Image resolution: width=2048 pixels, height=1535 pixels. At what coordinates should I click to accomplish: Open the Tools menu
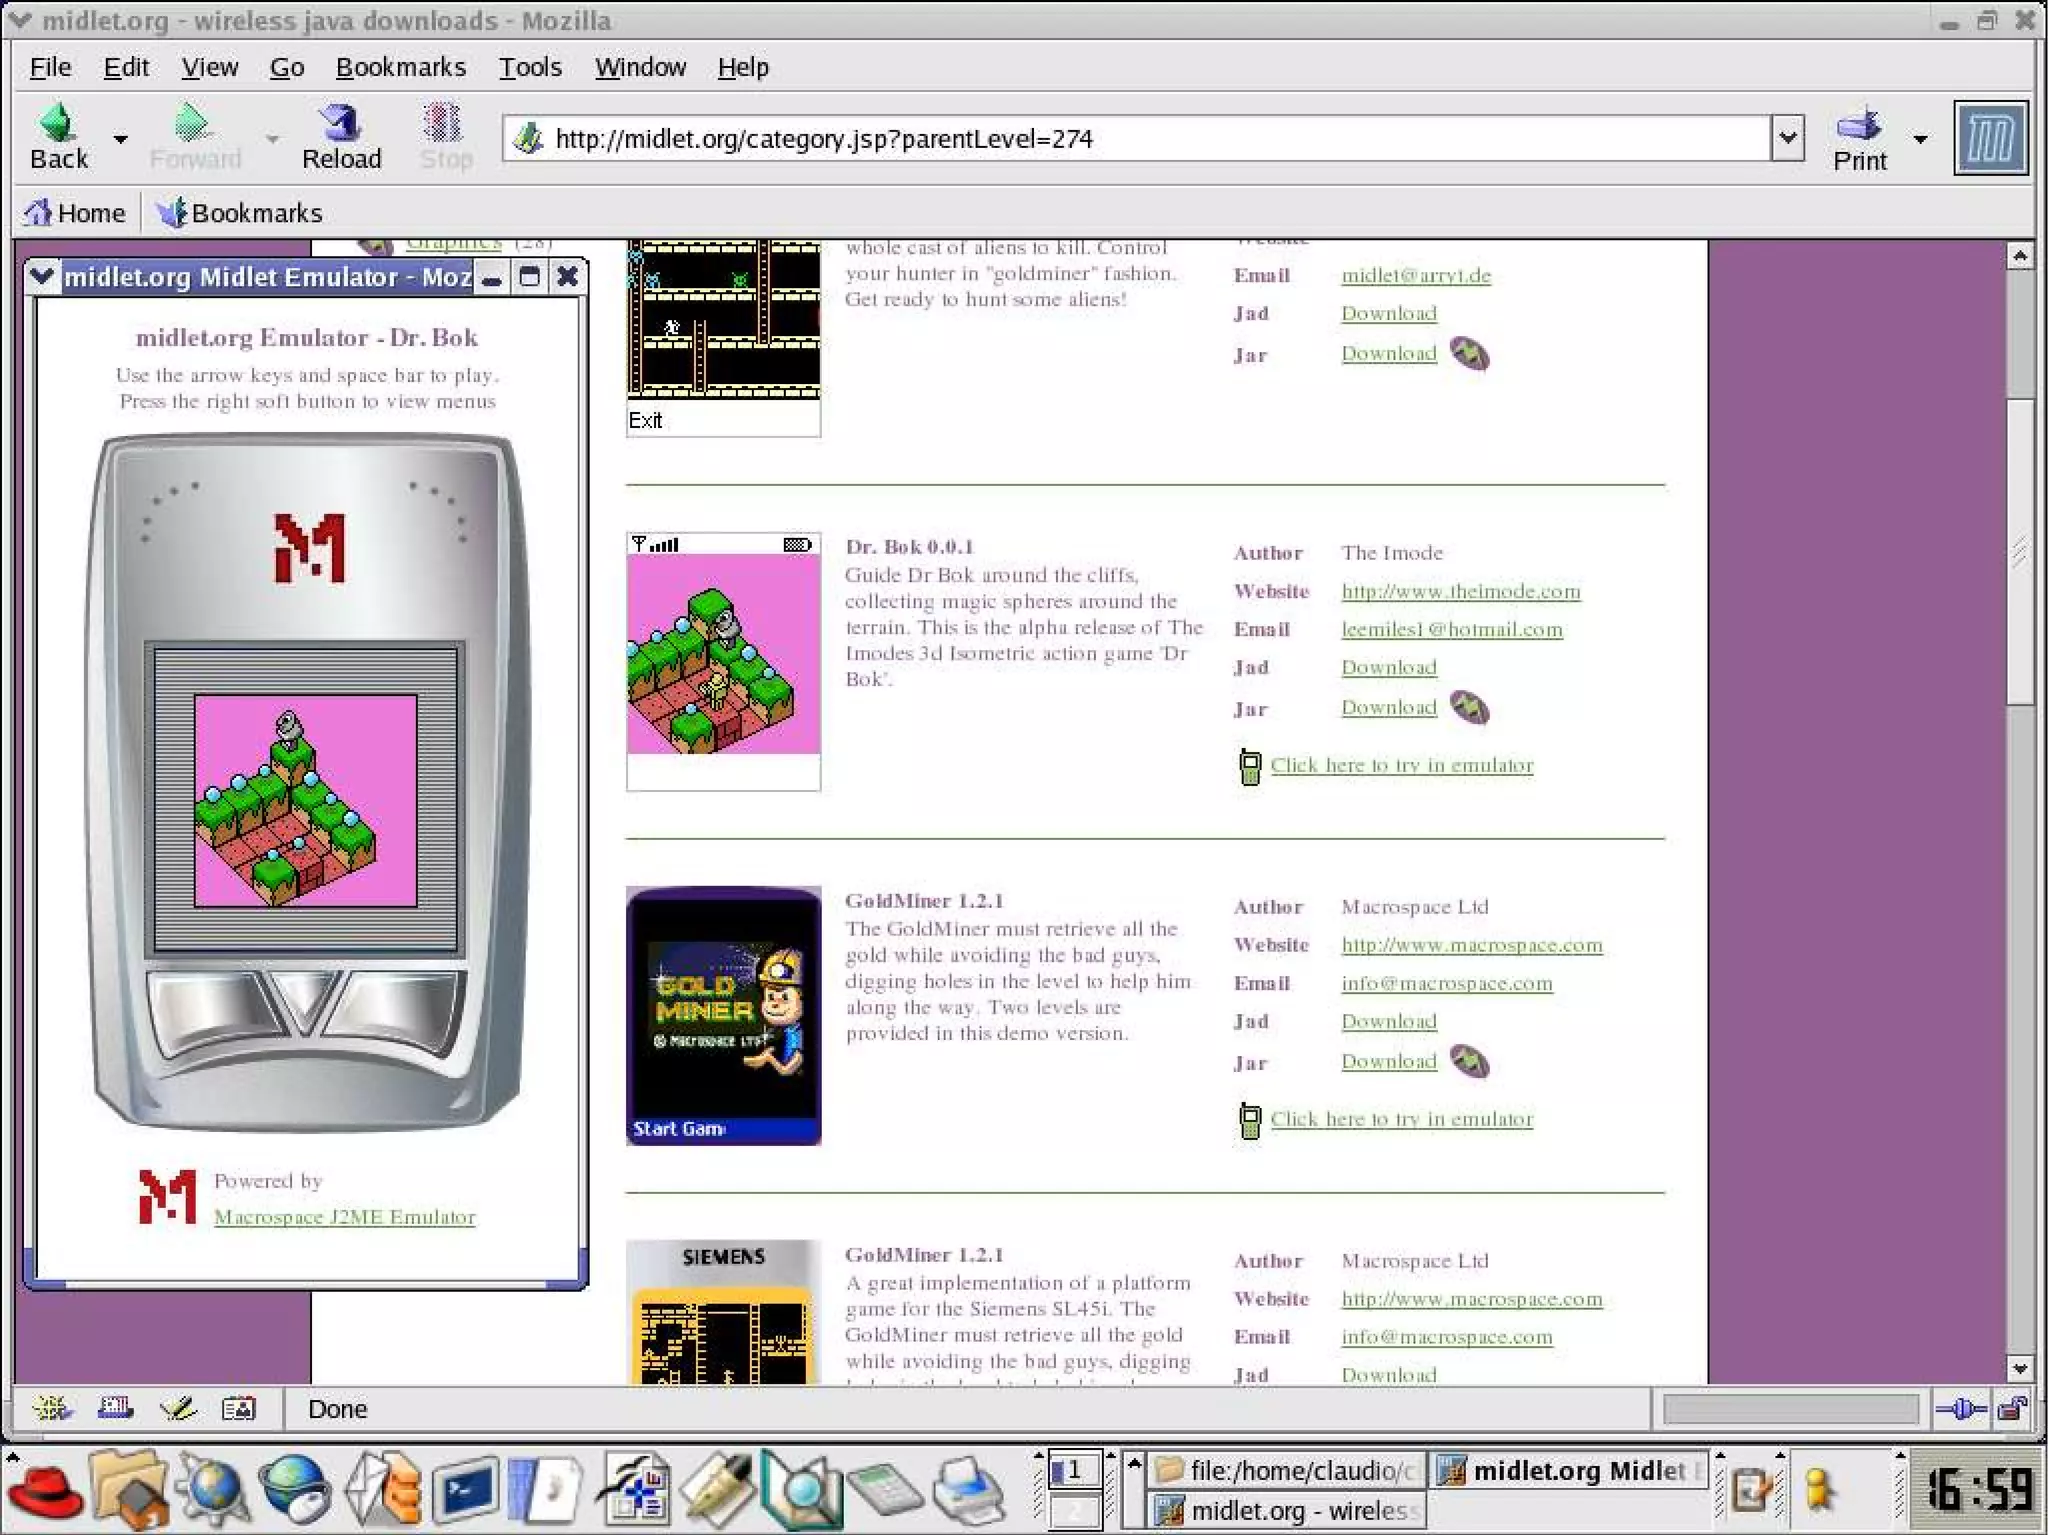pyautogui.click(x=530, y=67)
